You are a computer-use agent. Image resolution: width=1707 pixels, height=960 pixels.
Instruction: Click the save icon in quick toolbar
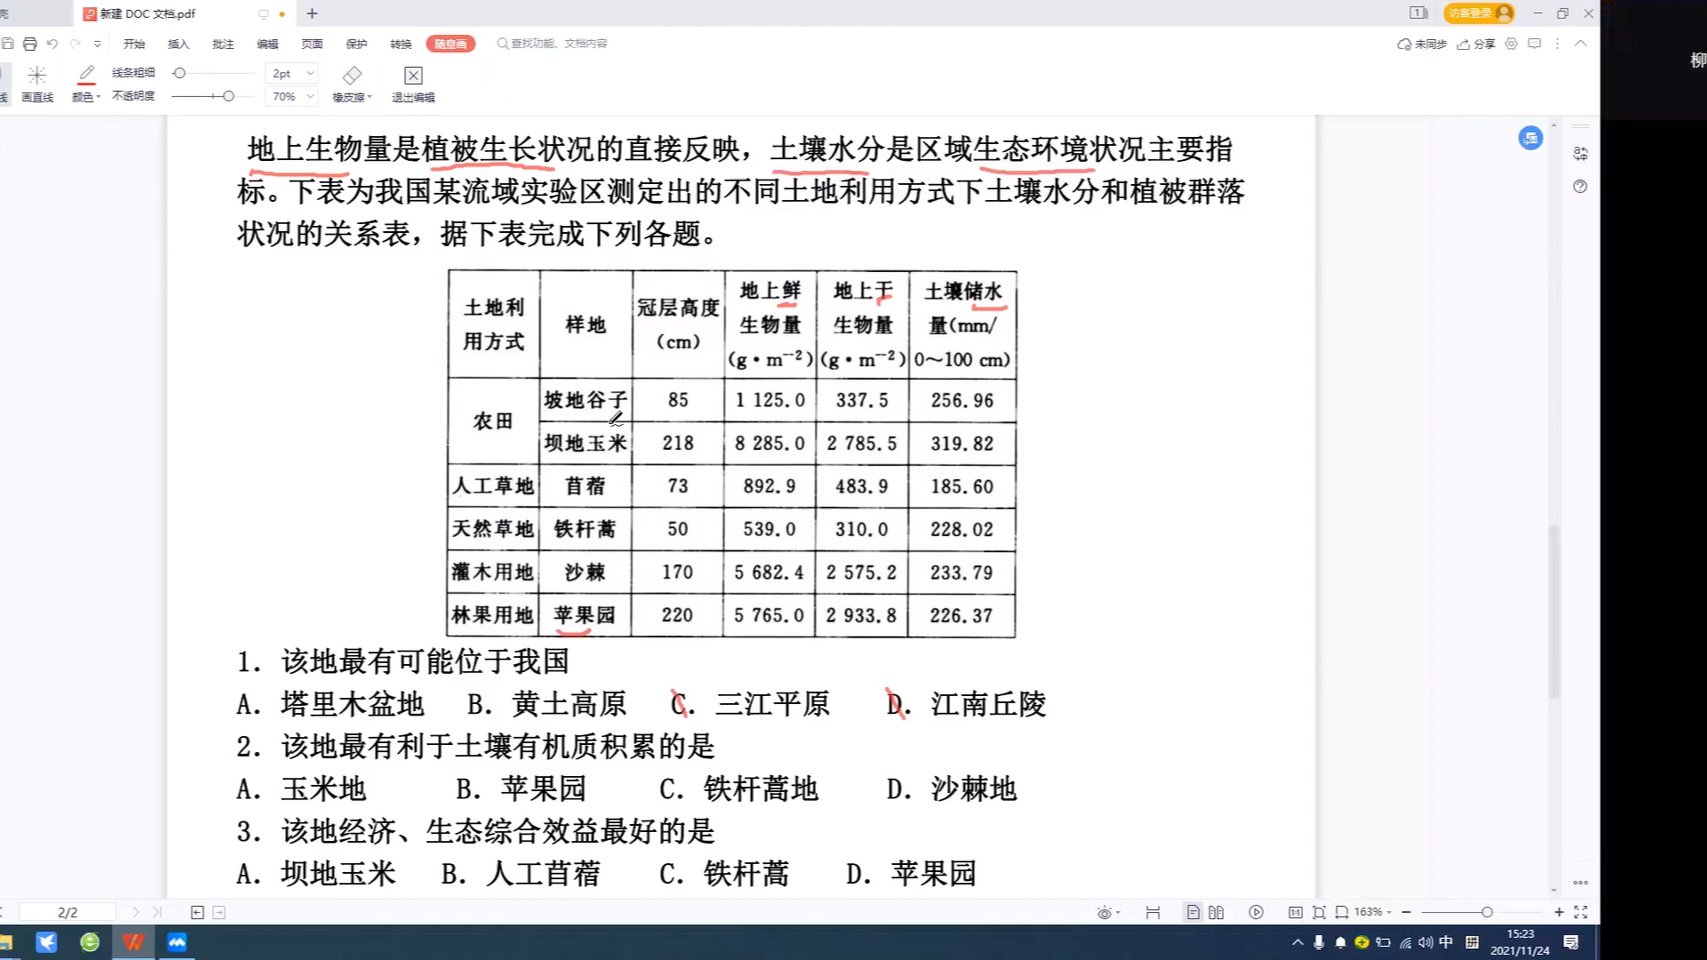coord(8,44)
